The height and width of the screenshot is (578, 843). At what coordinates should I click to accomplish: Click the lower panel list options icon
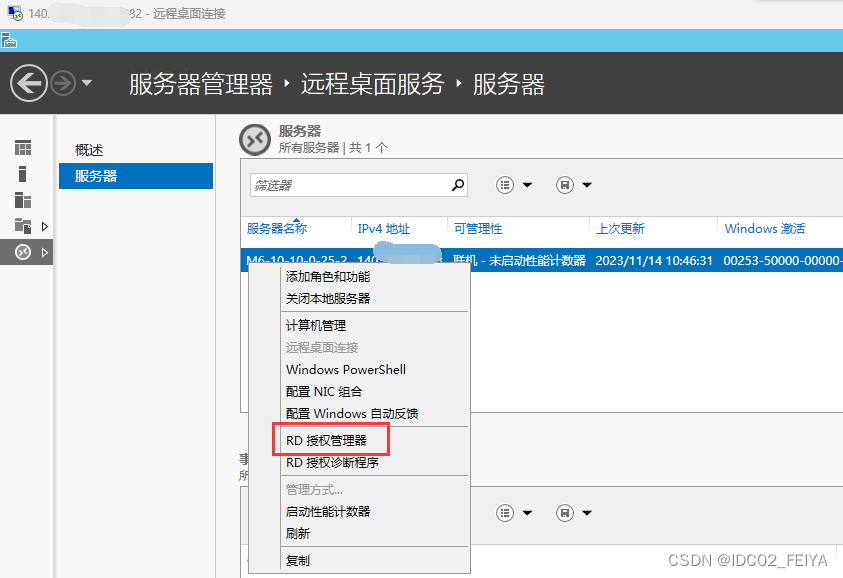coord(505,512)
